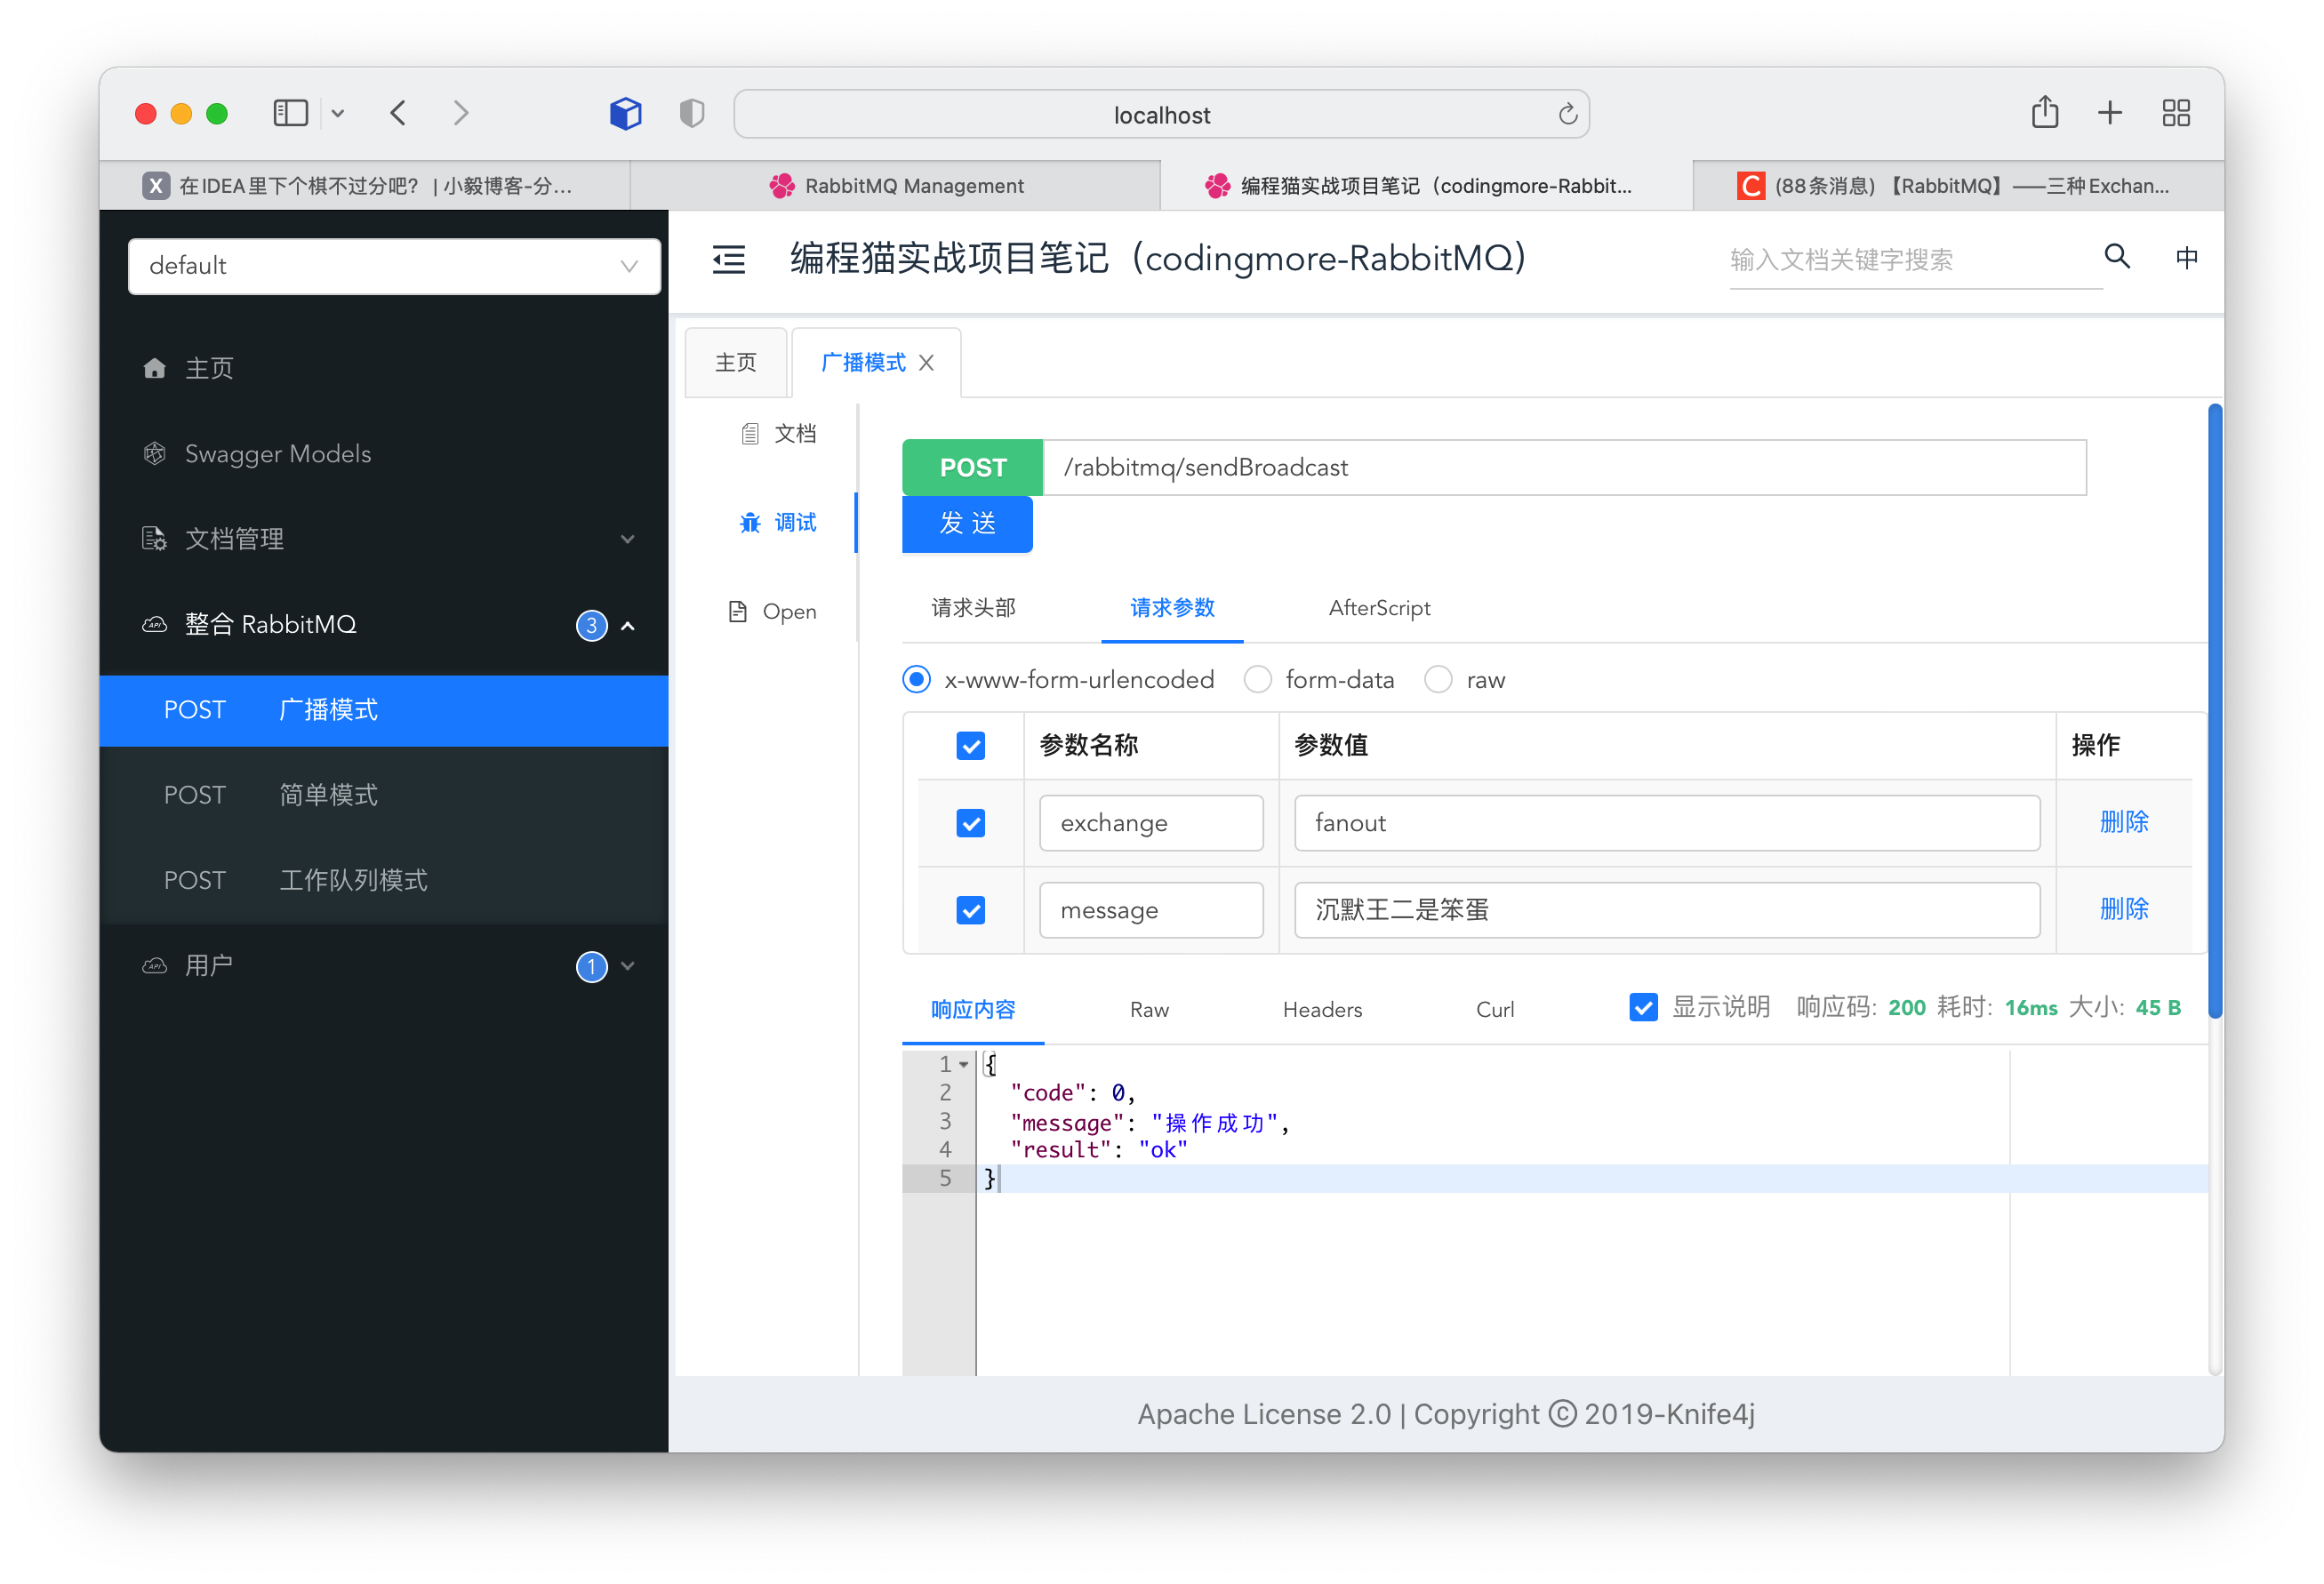Click the language switch 中 icon
The width and height of the screenshot is (2324, 1584).
point(2186,258)
